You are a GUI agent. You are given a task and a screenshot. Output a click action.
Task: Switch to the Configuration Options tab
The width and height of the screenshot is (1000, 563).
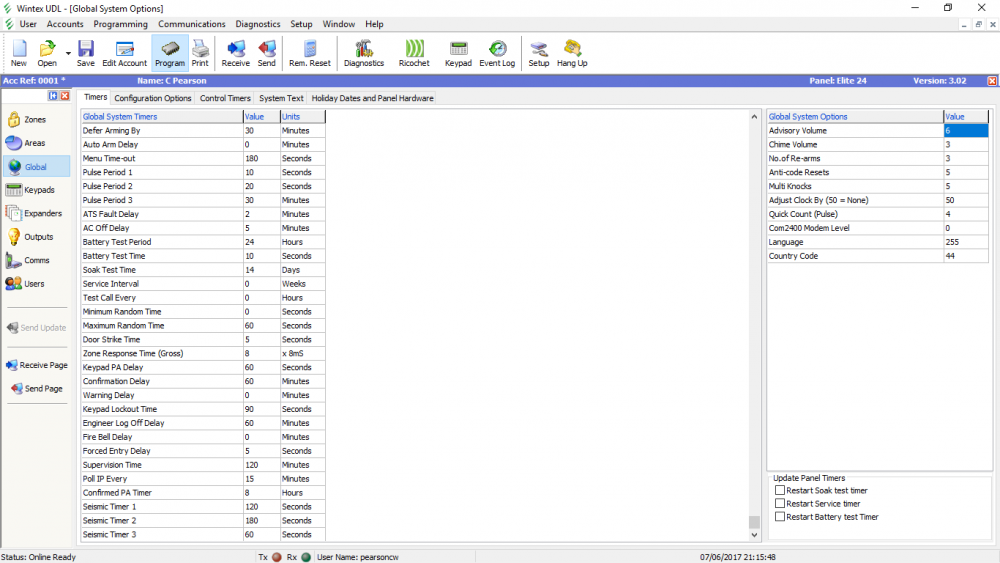152,98
